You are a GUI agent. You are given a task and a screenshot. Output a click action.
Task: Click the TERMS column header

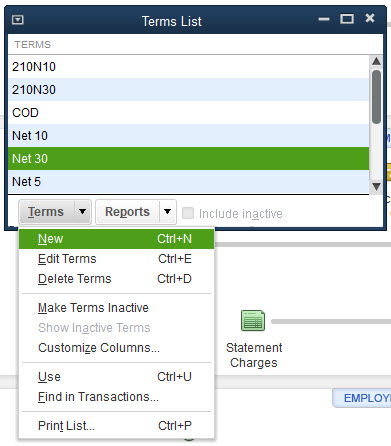point(33,45)
